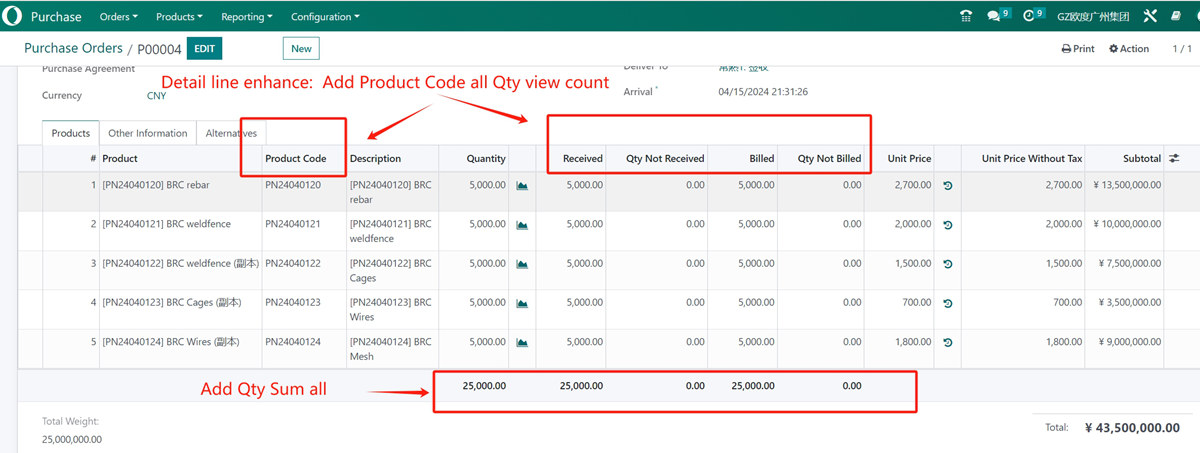Select product '[PN24040124] BRC Wires (副本)'
The width and height of the screenshot is (1200, 453).
(171, 342)
